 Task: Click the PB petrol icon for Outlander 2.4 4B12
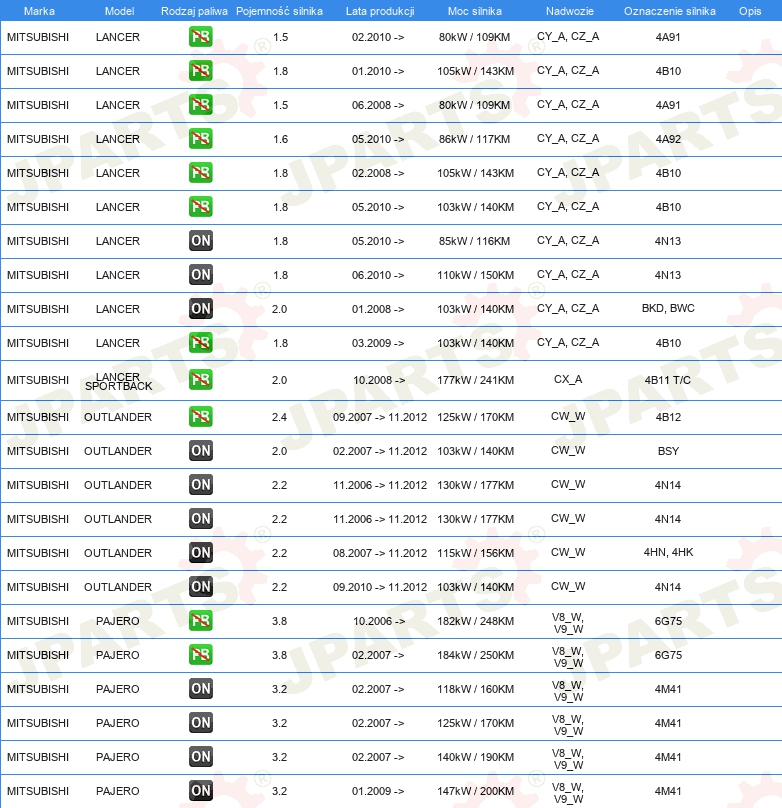(201, 417)
